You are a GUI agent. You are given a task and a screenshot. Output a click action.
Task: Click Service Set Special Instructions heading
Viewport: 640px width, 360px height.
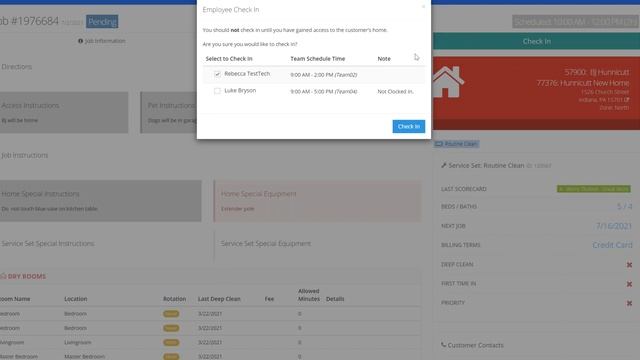point(48,244)
